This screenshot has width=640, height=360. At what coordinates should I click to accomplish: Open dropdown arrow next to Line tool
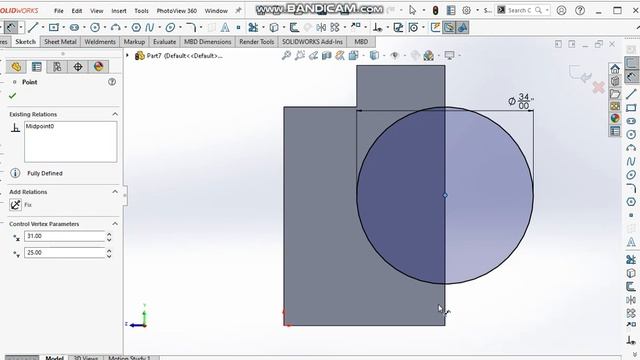coord(42,27)
